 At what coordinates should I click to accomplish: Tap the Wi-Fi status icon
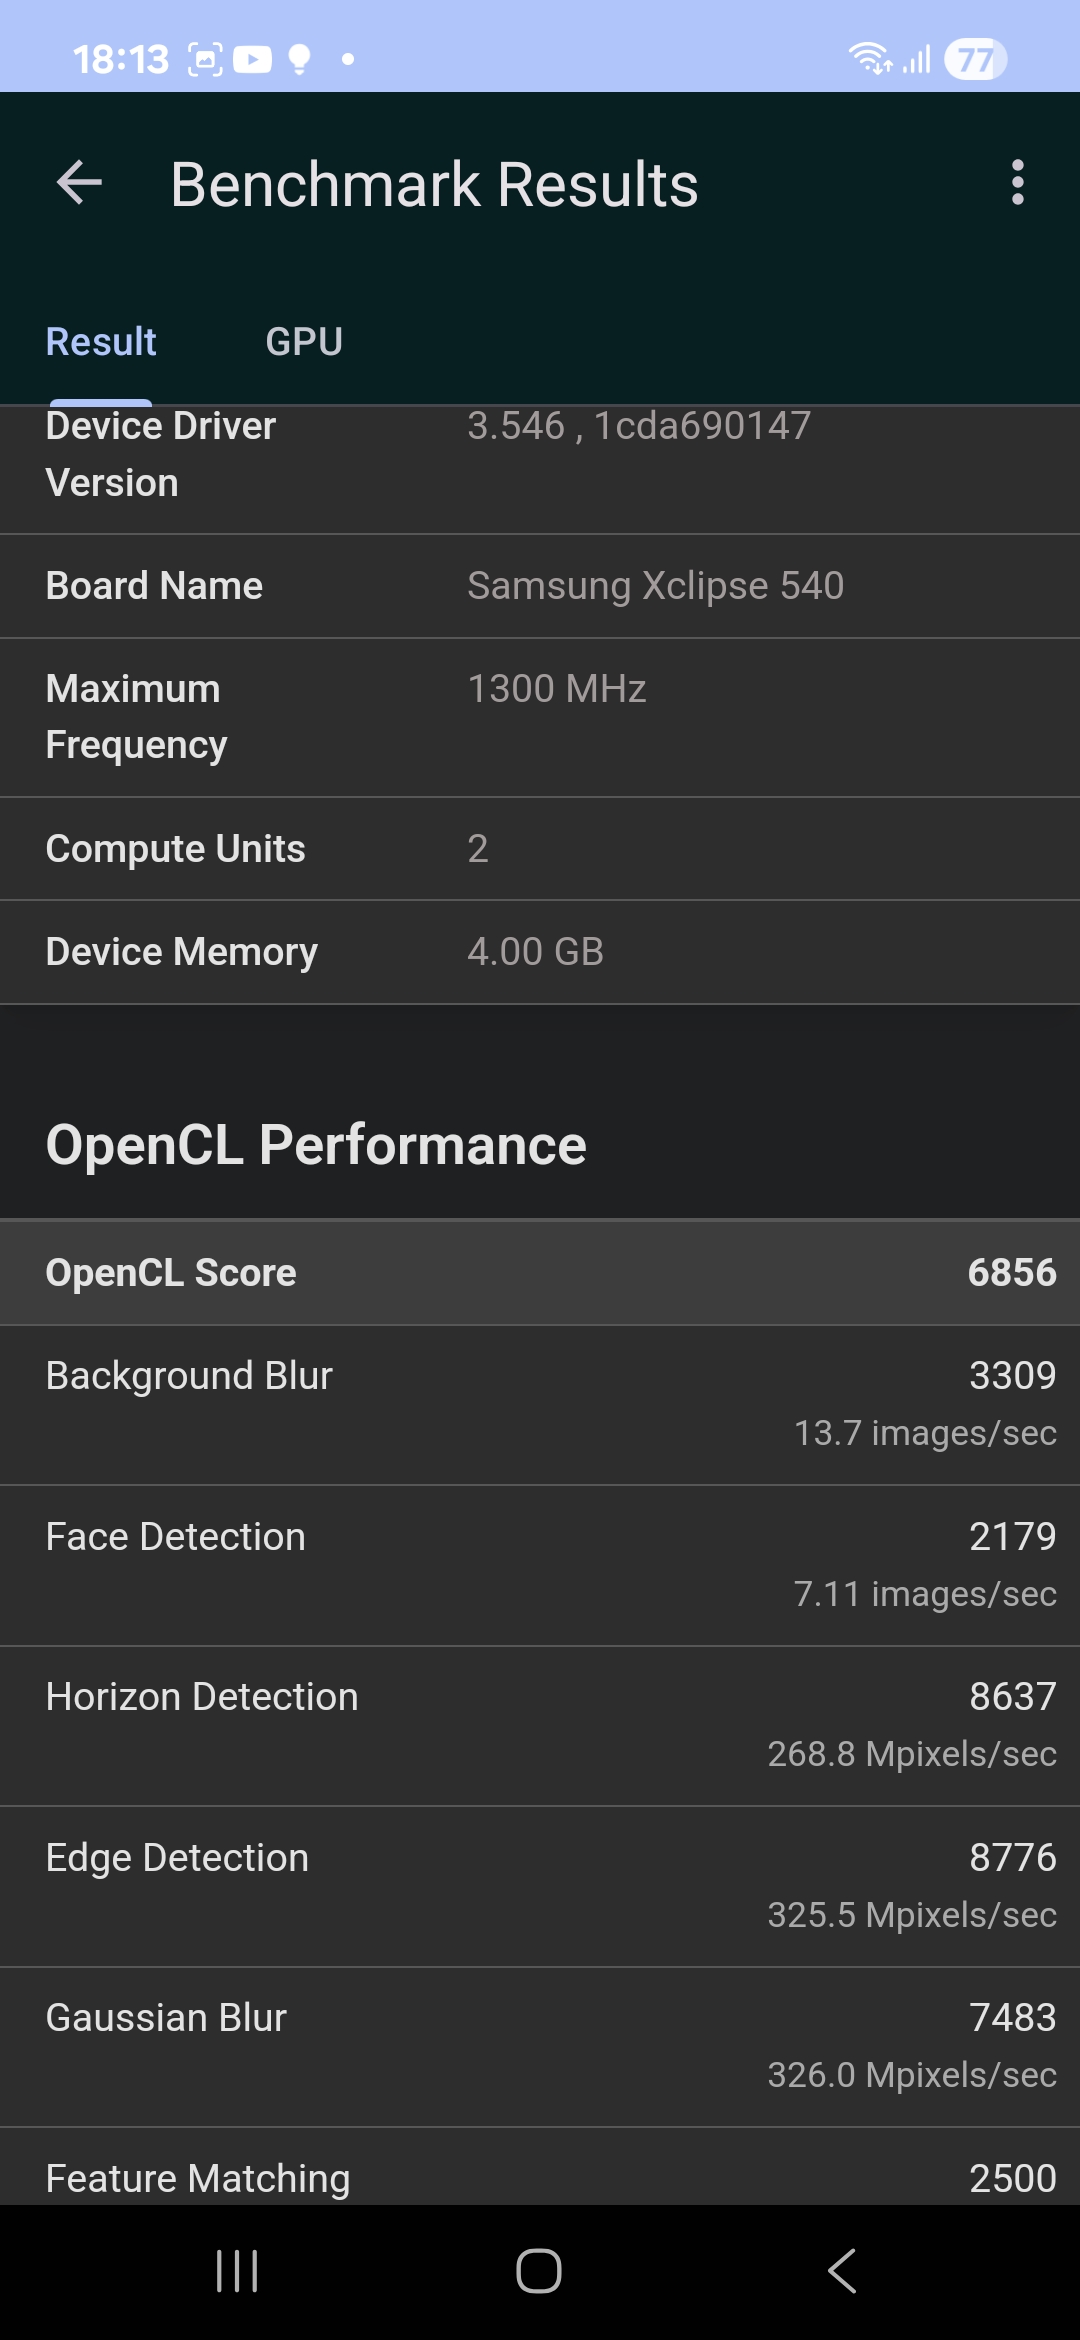[868, 60]
